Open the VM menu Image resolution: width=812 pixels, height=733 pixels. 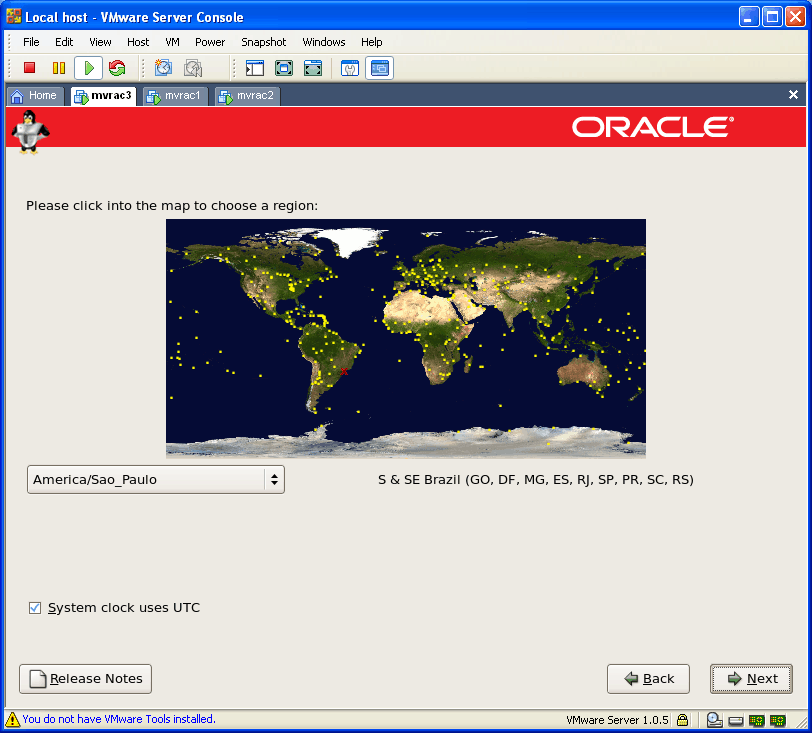pos(172,42)
